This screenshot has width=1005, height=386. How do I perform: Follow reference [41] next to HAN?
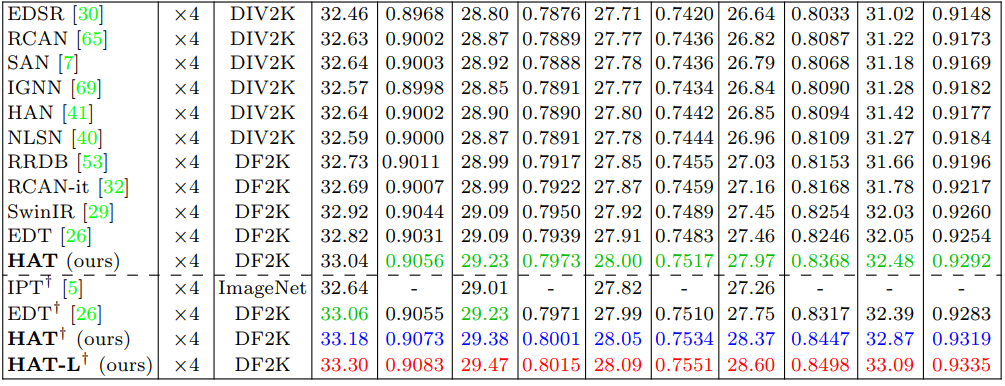[78, 113]
